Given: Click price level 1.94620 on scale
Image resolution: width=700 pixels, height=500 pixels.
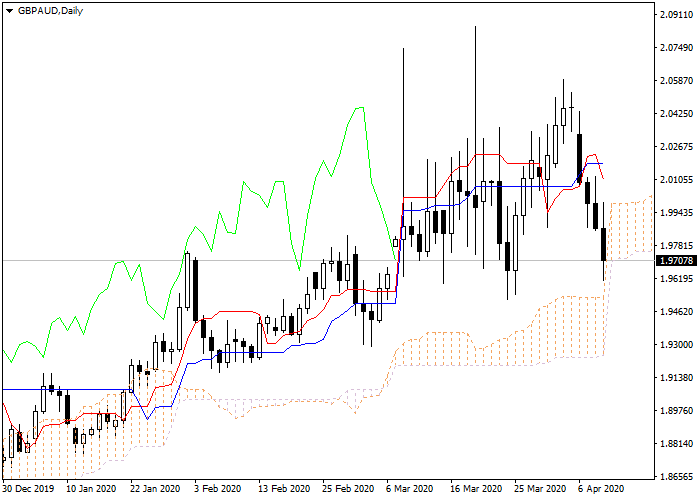Looking at the screenshot, I should coord(676,312).
